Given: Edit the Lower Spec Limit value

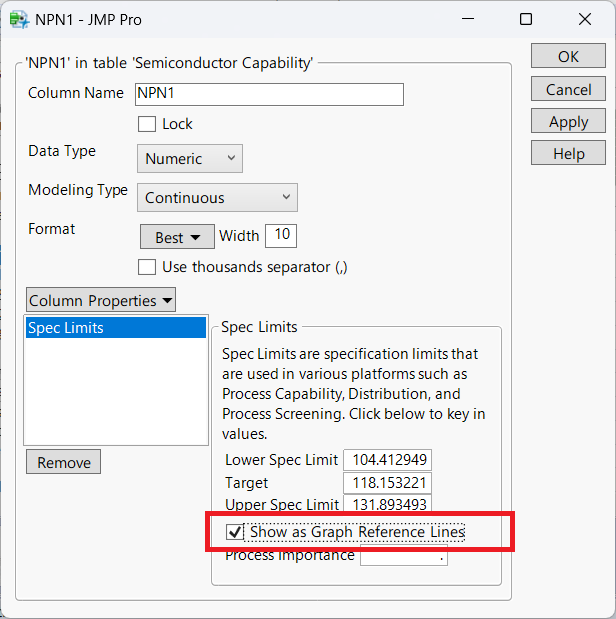Looking at the screenshot, I should click(387, 460).
